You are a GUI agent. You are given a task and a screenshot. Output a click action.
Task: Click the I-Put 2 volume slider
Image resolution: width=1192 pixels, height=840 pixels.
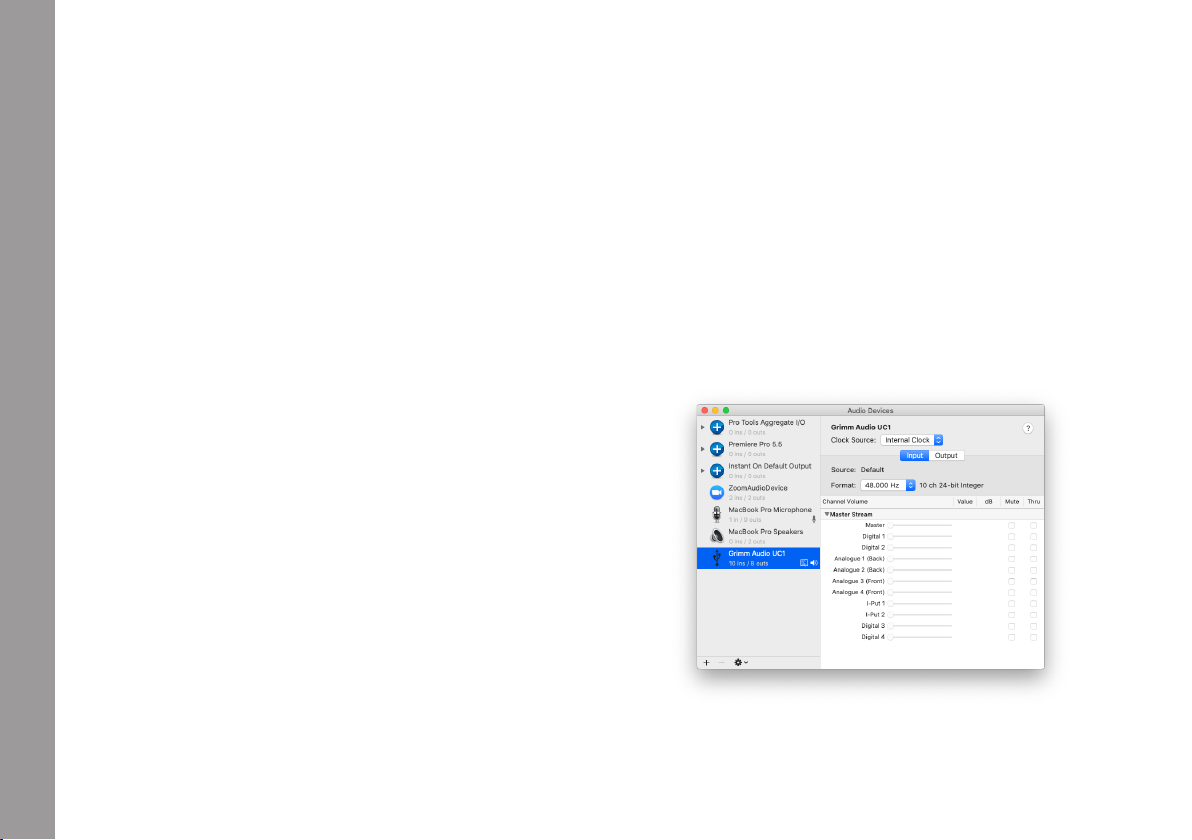pyautogui.click(x=920, y=615)
